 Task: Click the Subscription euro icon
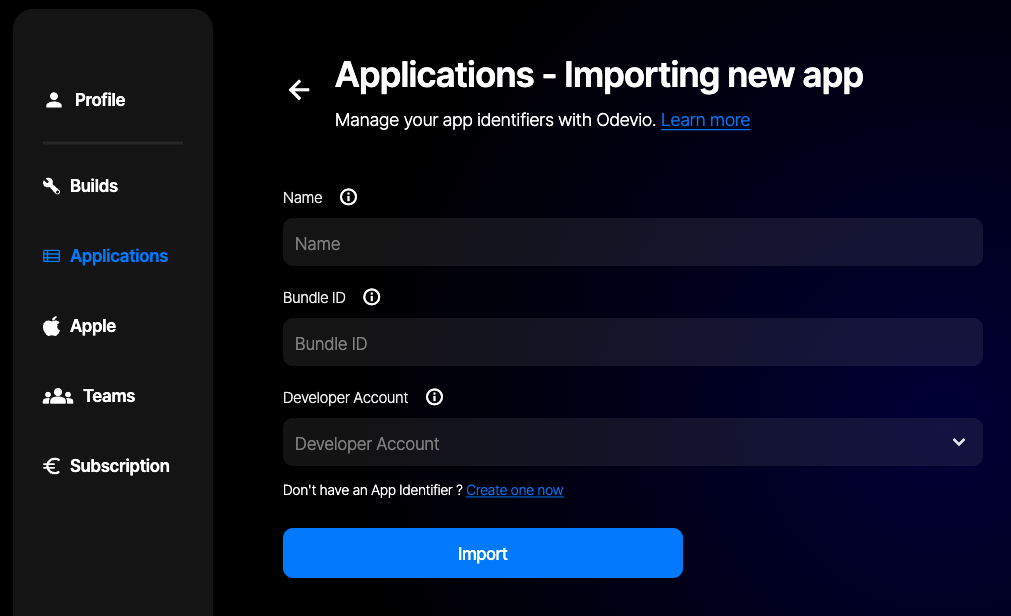[x=52, y=466]
